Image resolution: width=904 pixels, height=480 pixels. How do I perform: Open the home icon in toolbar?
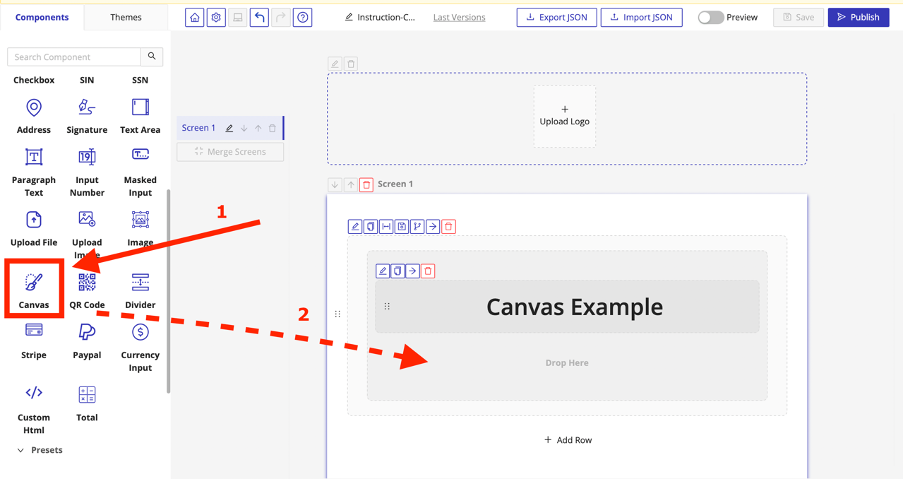(194, 17)
